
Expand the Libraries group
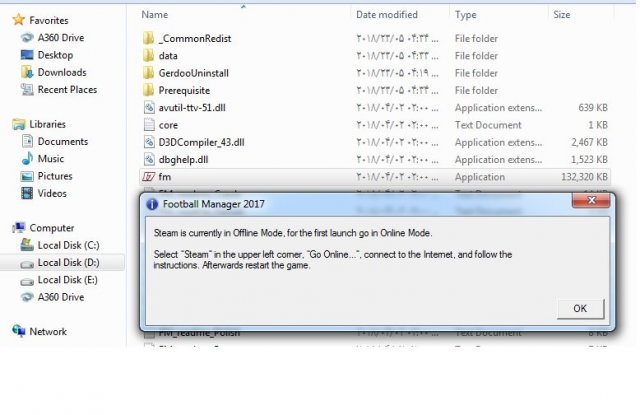point(47,124)
